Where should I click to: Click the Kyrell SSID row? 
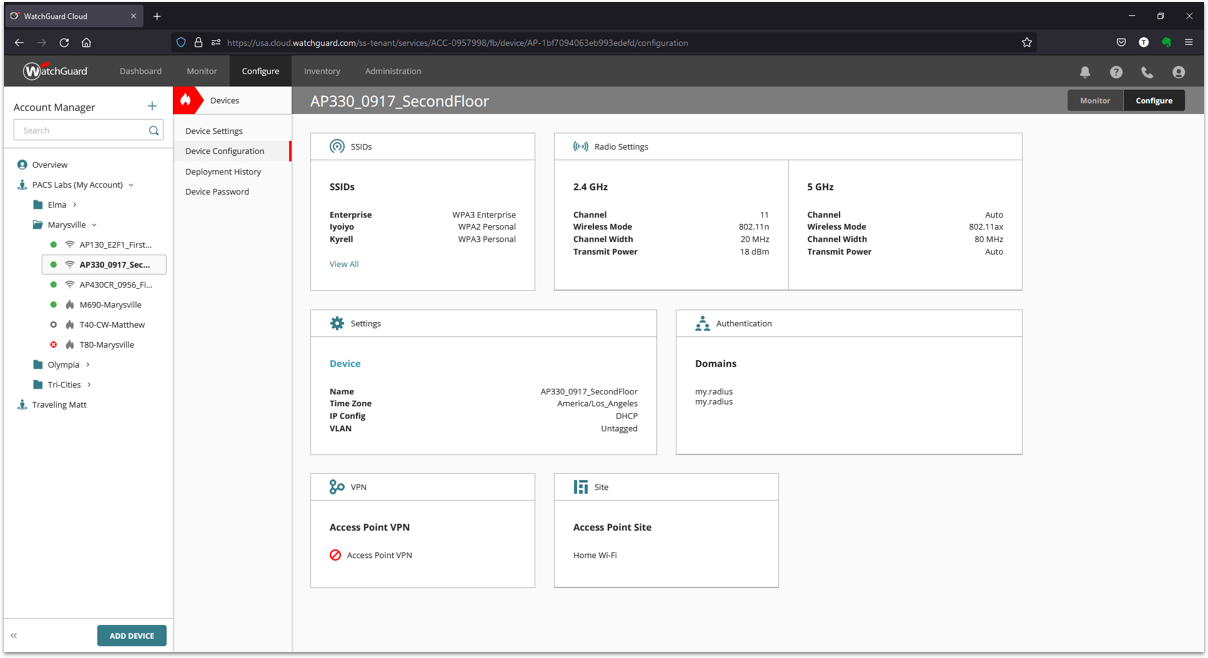click(x=422, y=239)
